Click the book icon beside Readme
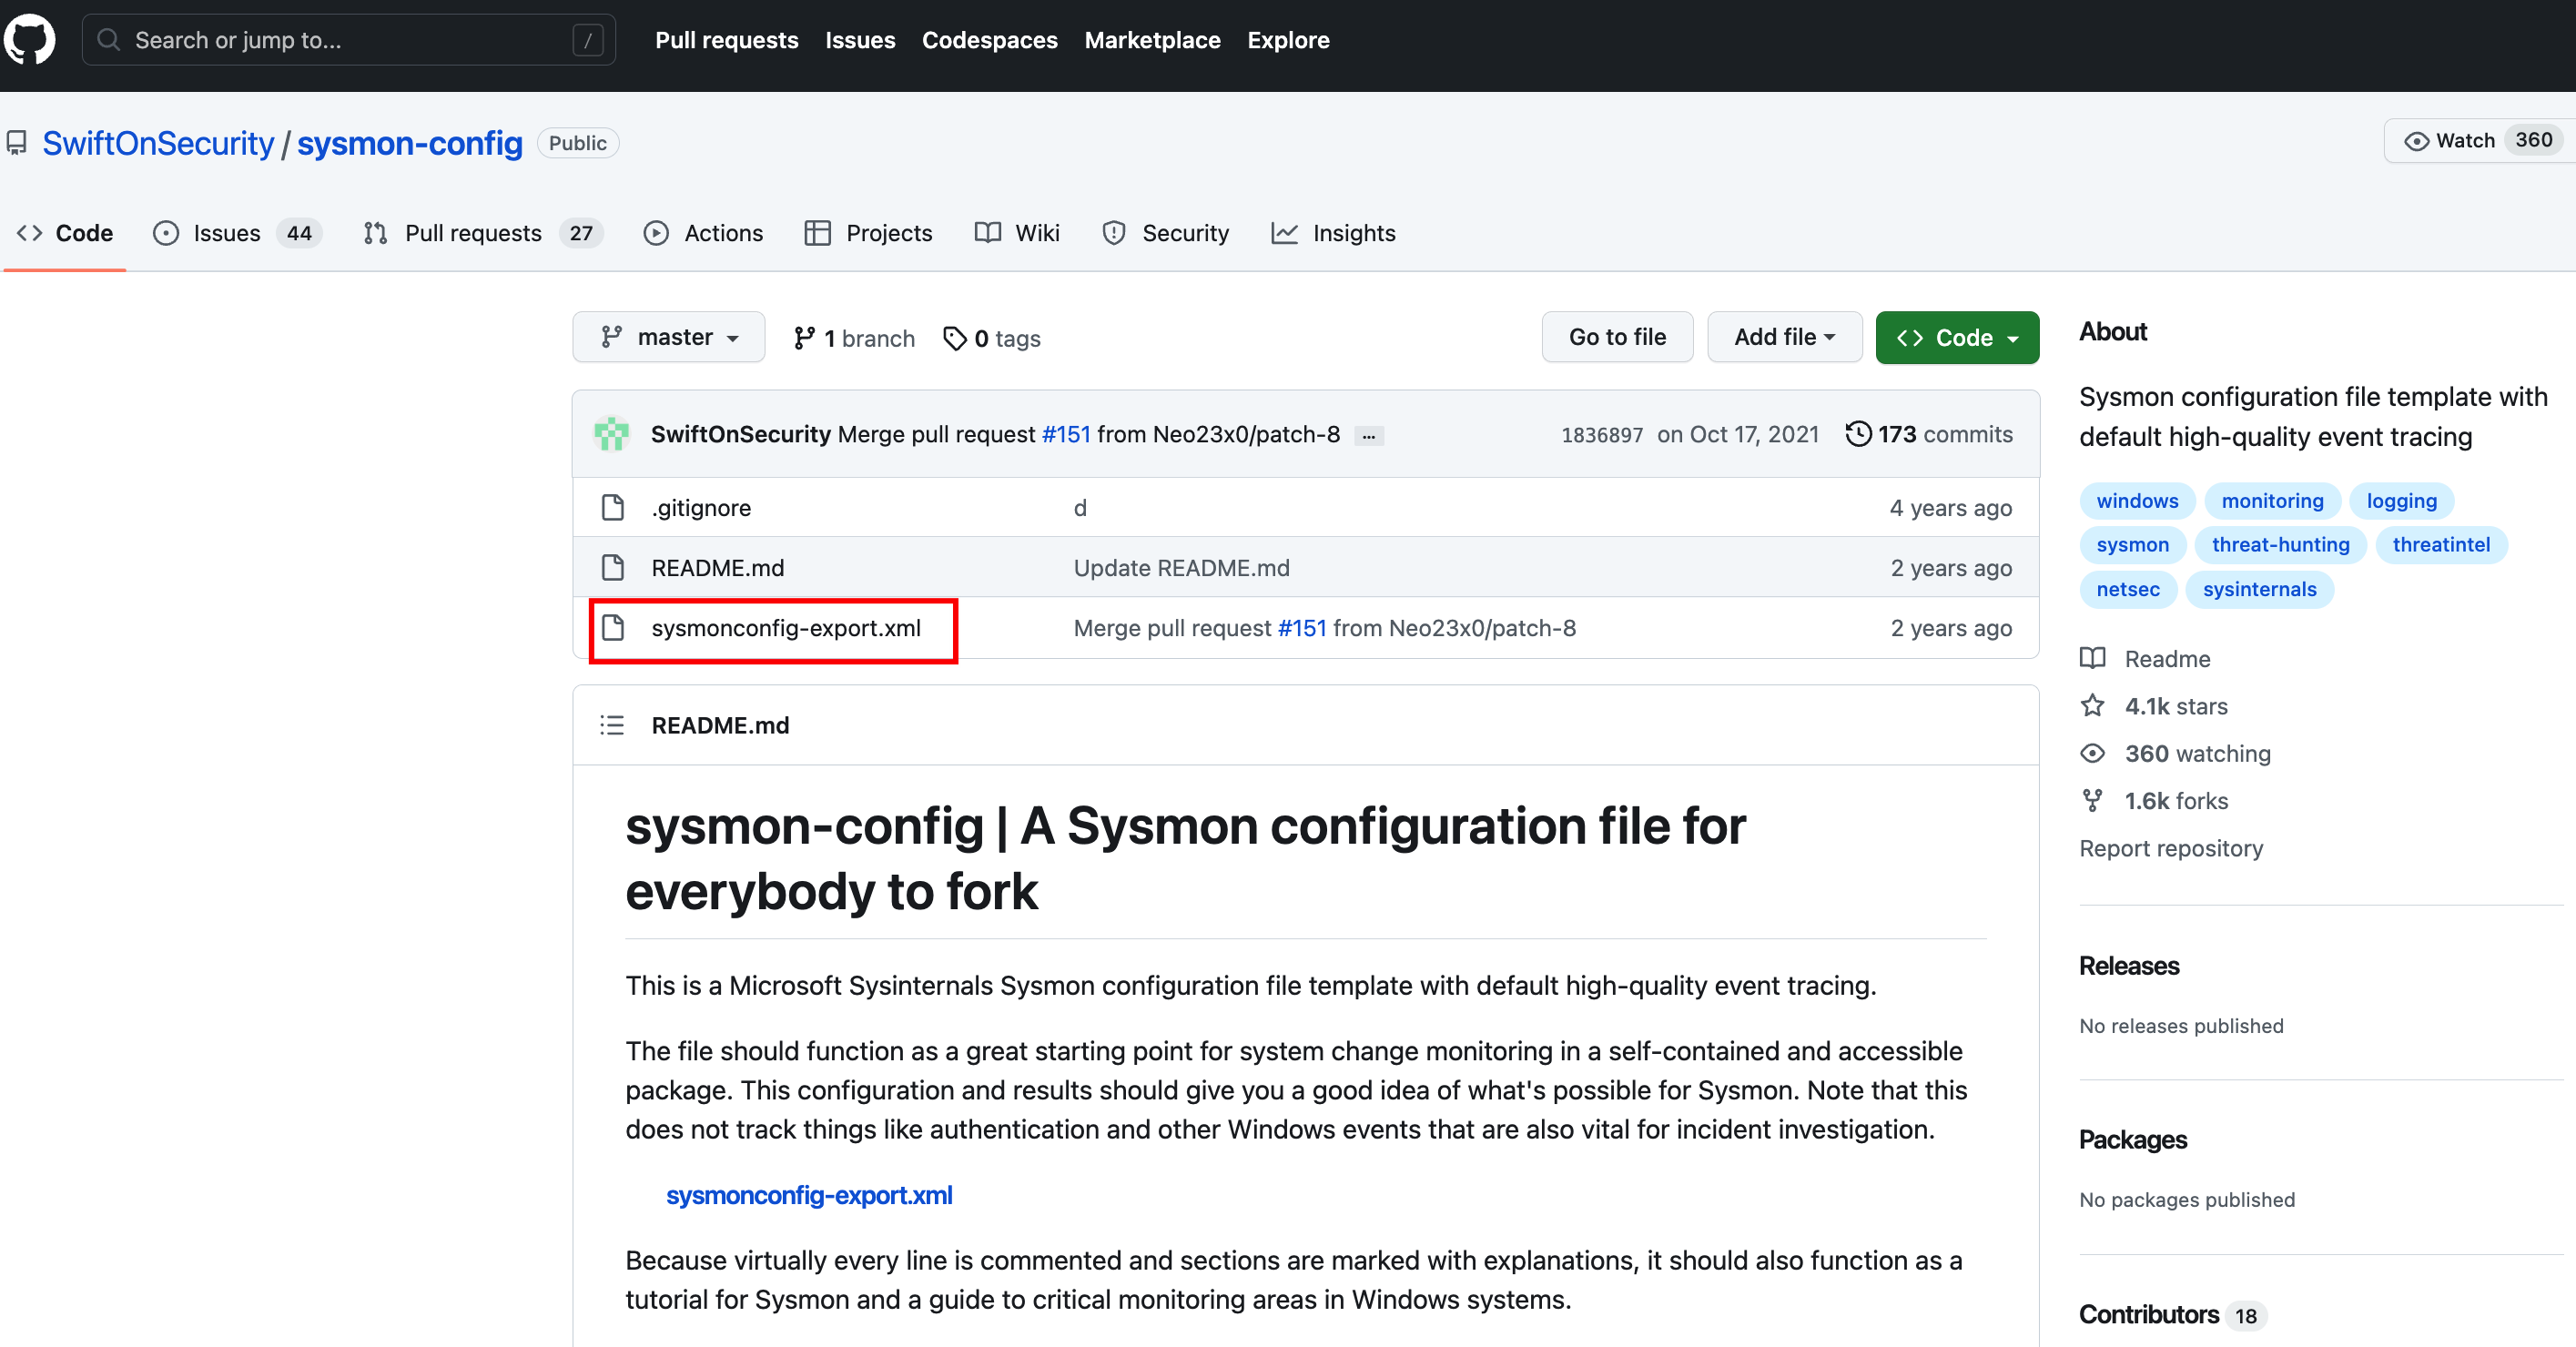The height and width of the screenshot is (1347, 2576). point(2092,658)
